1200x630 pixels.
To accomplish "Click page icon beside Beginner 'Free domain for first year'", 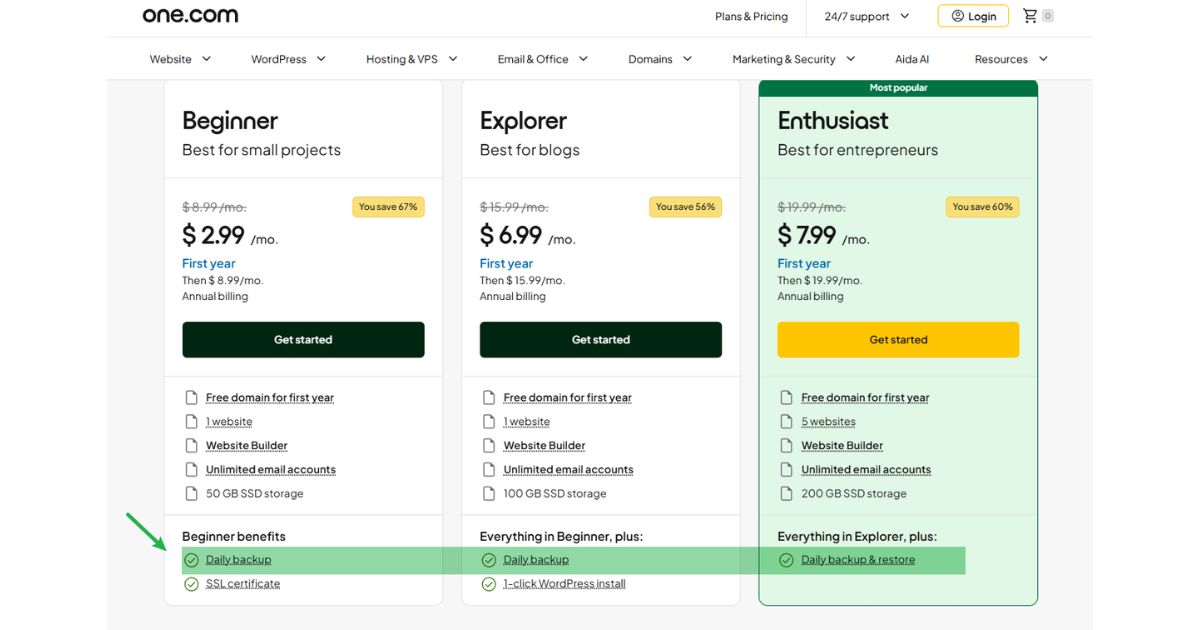I will tap(191, 397).
